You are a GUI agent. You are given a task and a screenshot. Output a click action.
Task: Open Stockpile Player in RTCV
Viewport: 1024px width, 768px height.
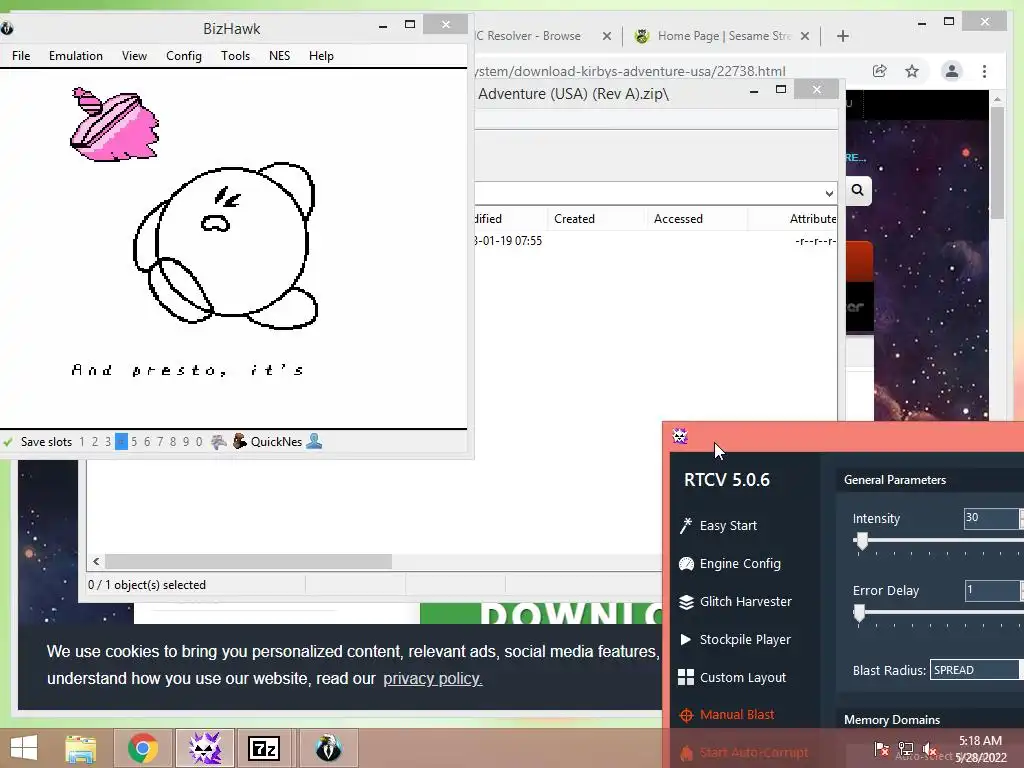pyautogui.click(x=735, y=639)
